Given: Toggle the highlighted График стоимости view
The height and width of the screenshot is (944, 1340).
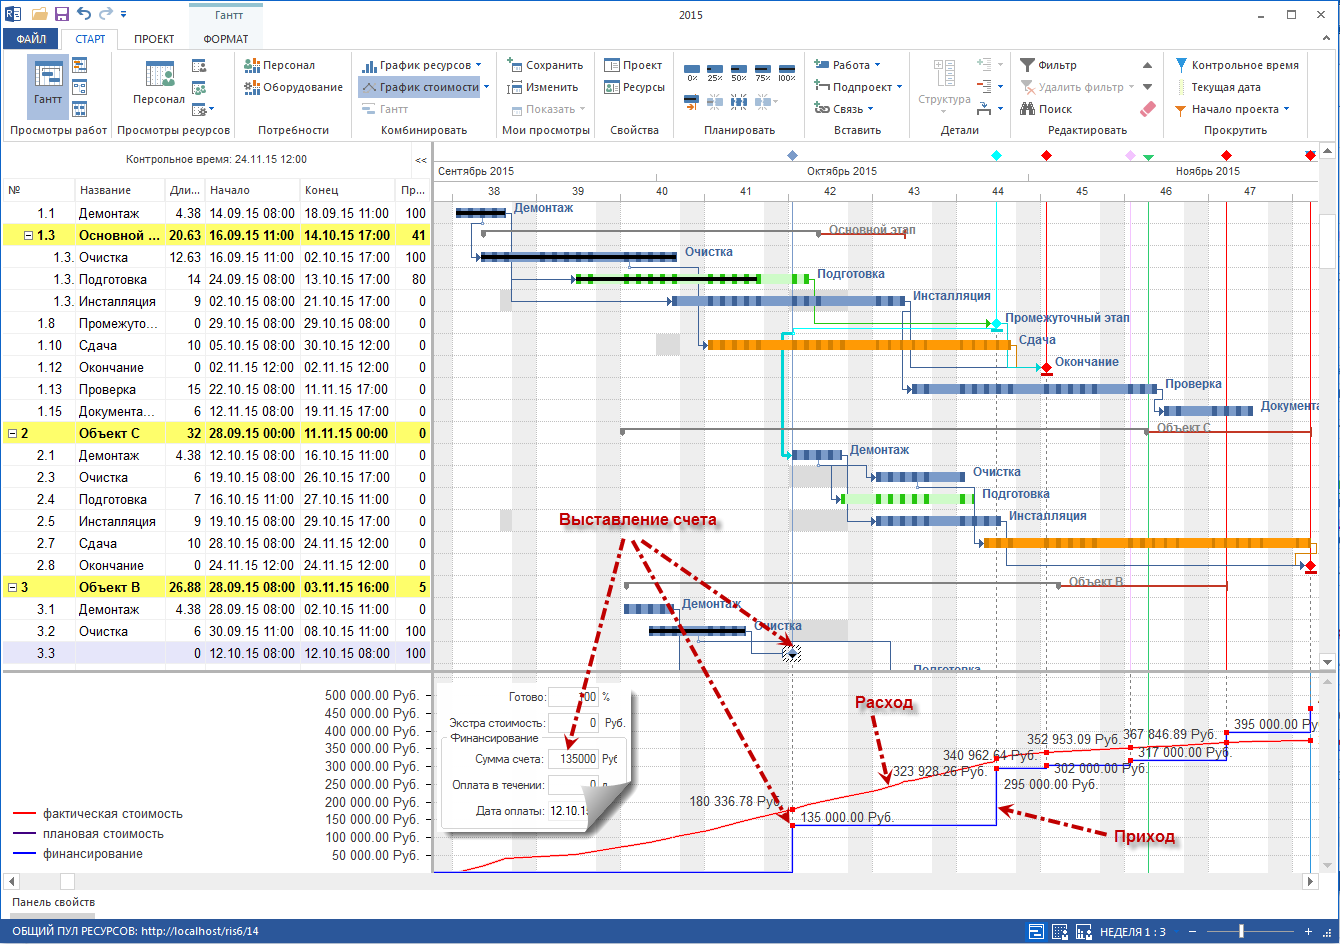Looking at the screenshot, I should [x=419, y=87].
